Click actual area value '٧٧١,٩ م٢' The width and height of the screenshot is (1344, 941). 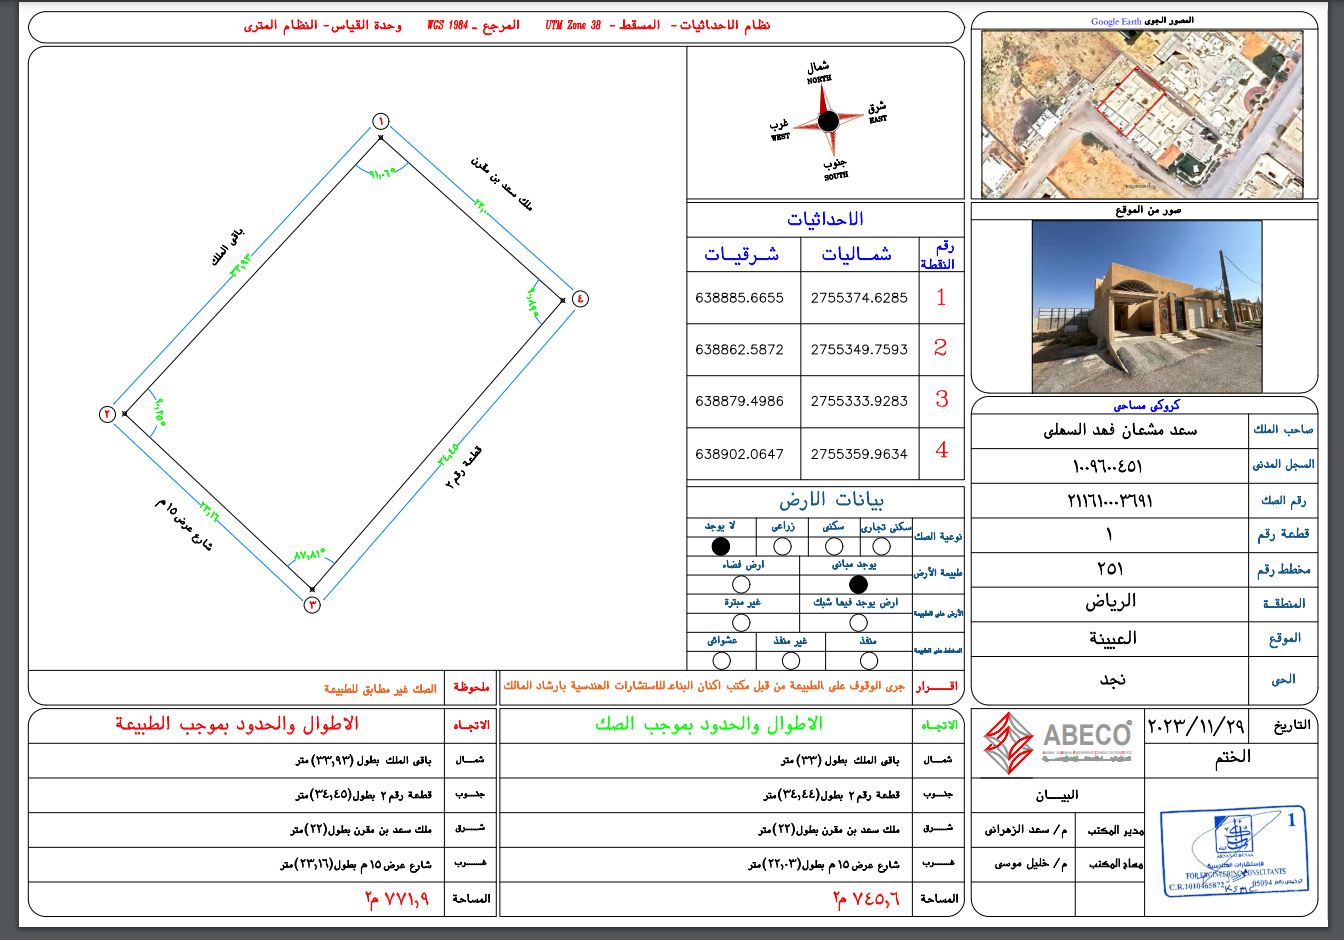[398, 899]
